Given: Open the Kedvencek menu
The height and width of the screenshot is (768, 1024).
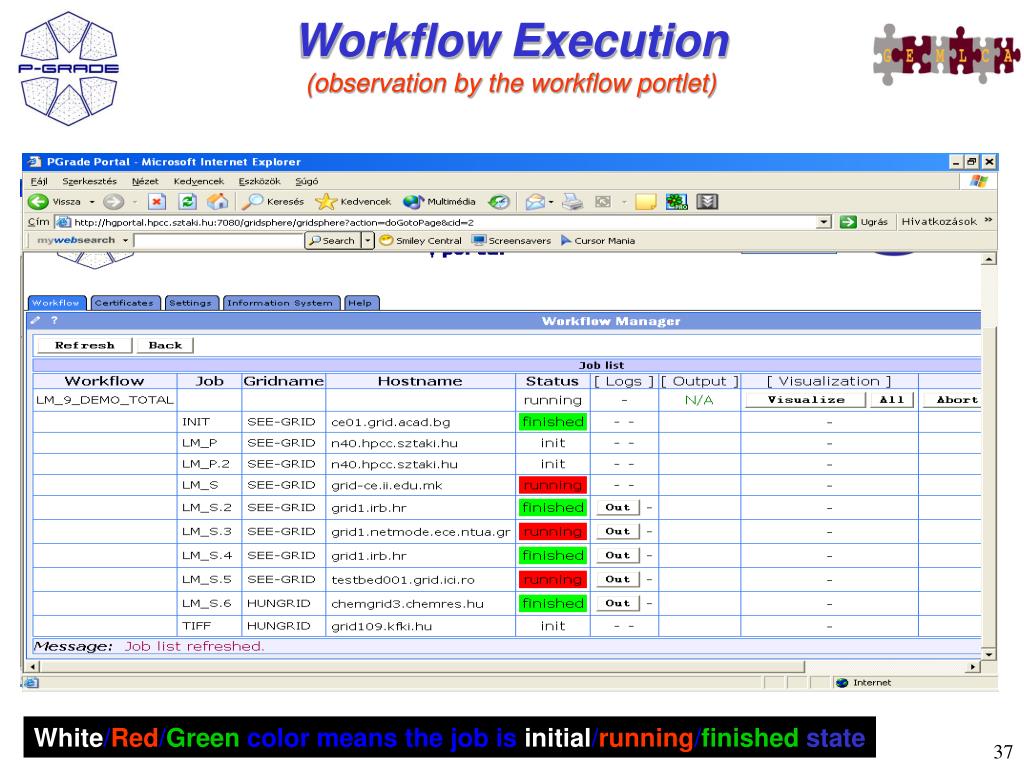Looking at the screenshot, I should tap(199, 182).
